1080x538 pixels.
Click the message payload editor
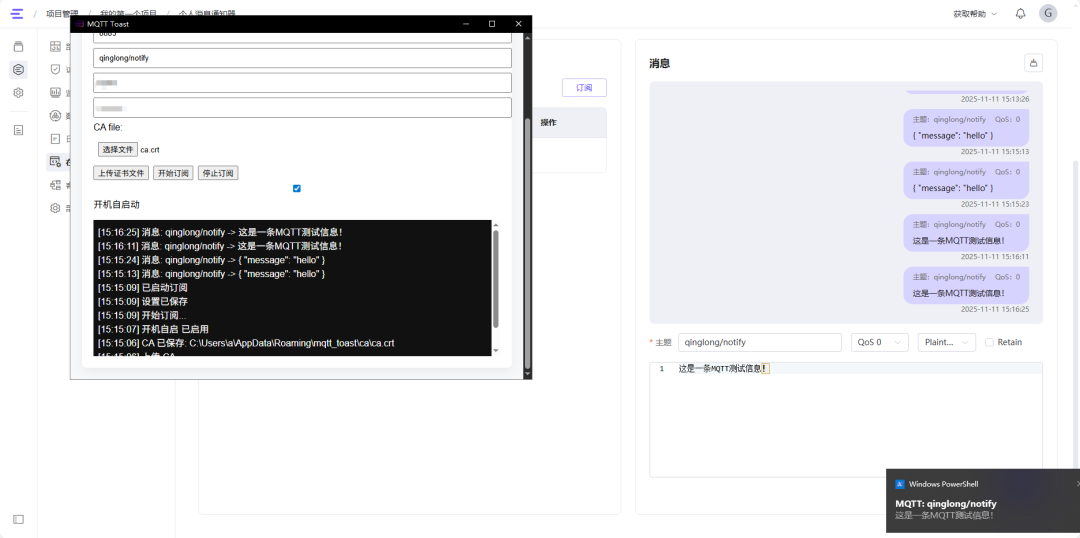click(846, 420)
